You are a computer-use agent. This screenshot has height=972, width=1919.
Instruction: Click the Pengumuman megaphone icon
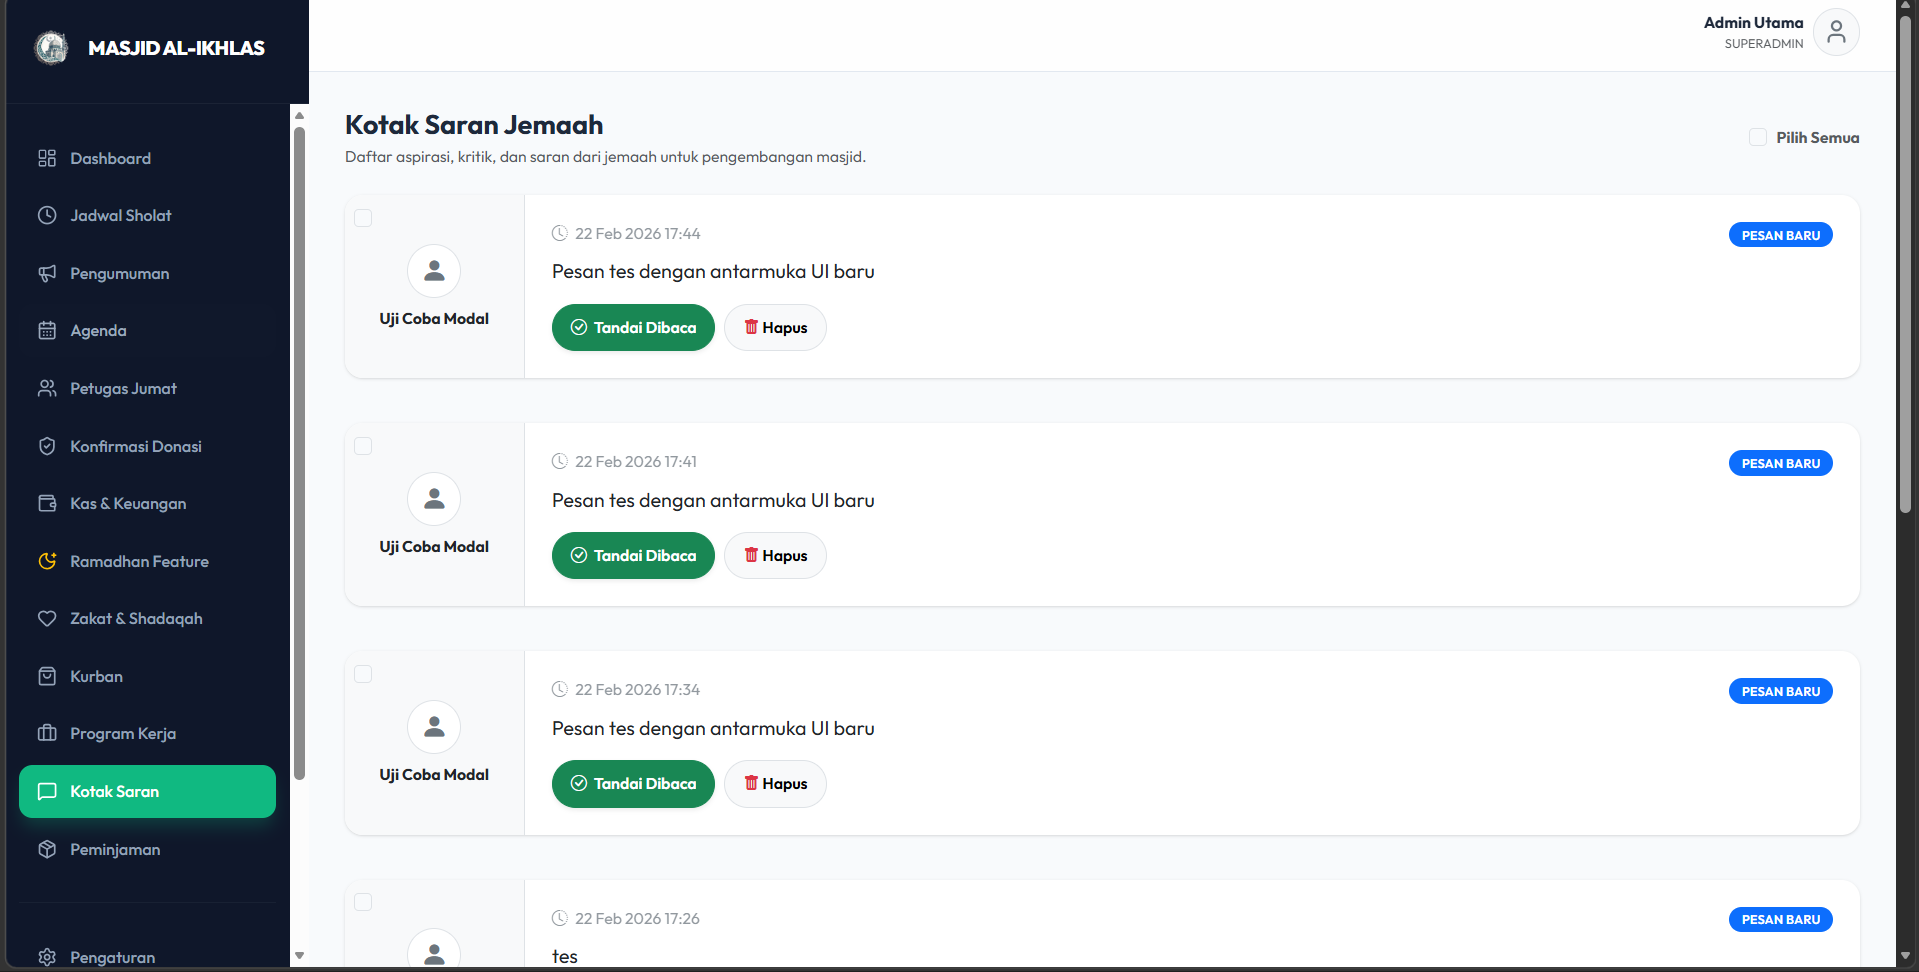tap(47, 273)
